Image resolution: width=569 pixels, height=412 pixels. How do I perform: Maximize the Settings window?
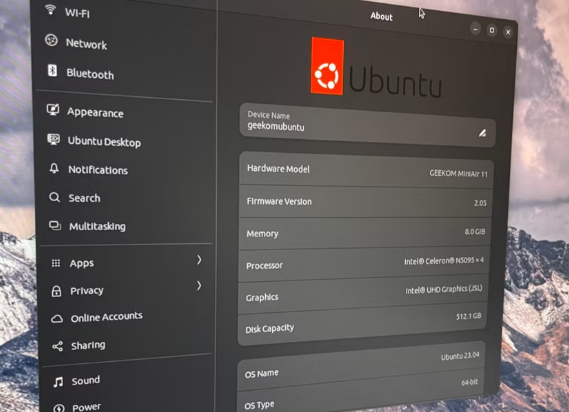coord(492,30)
